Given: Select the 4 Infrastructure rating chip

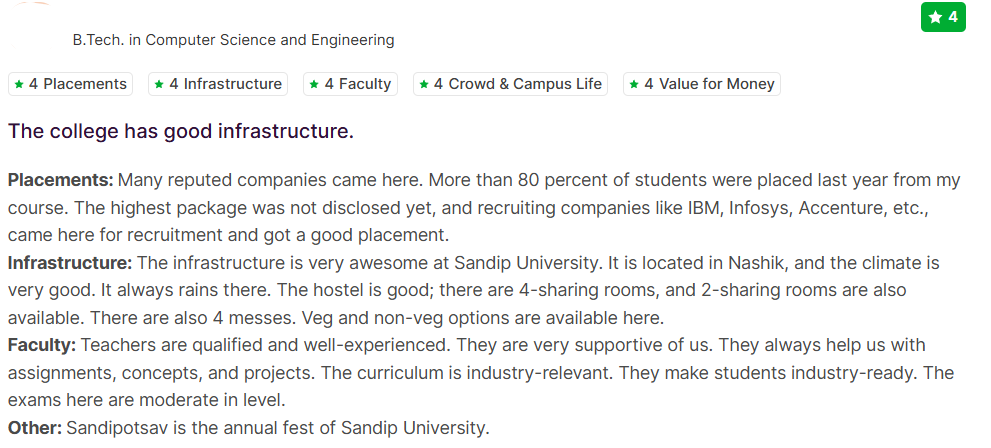Looking at the screenshot, I should (x=218, y=84).
